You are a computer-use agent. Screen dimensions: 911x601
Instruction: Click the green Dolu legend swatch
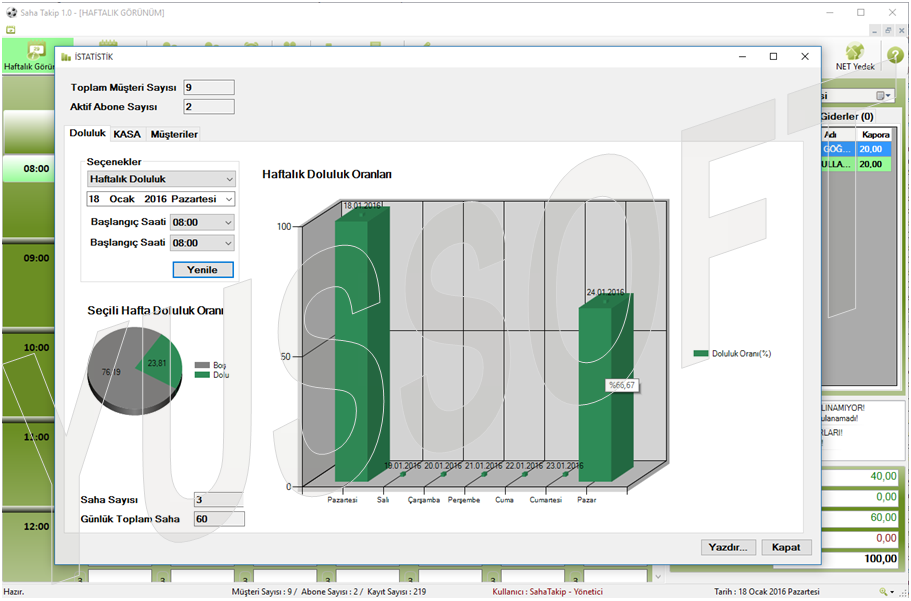pyautogui.click(x=202, y=375)
